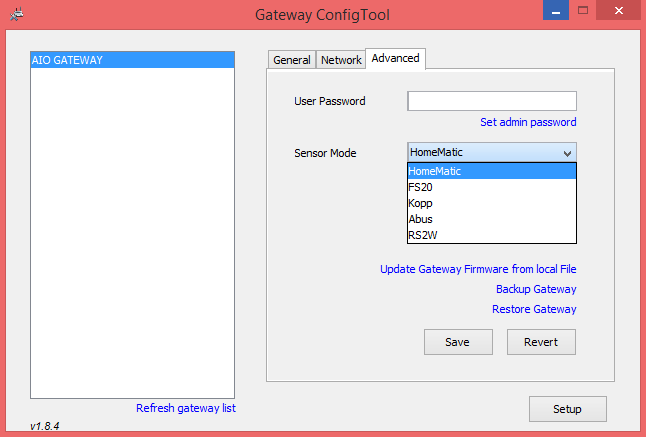Click Update Gateway Firmware from local File
The width and height of the screenshot is (646, 437).
(478, 269)
